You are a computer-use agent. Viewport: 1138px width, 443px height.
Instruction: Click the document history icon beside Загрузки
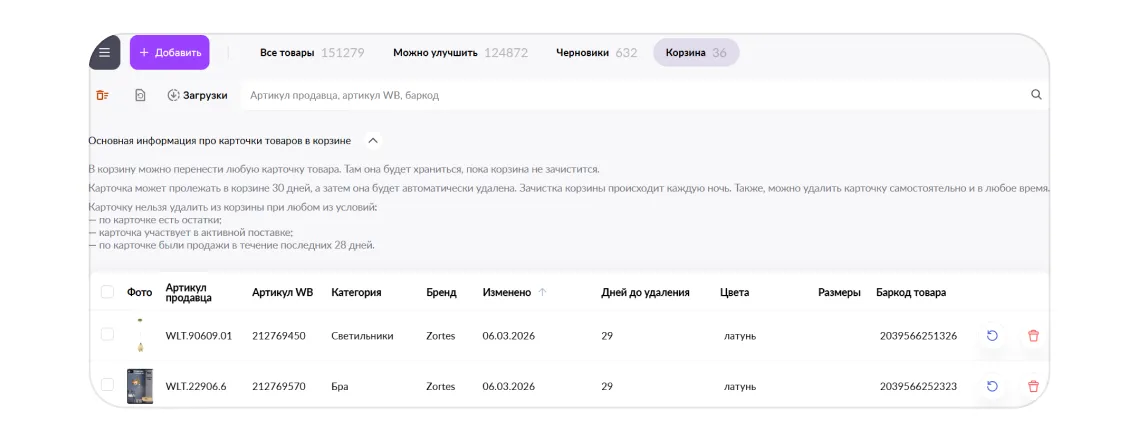(140, 95)
